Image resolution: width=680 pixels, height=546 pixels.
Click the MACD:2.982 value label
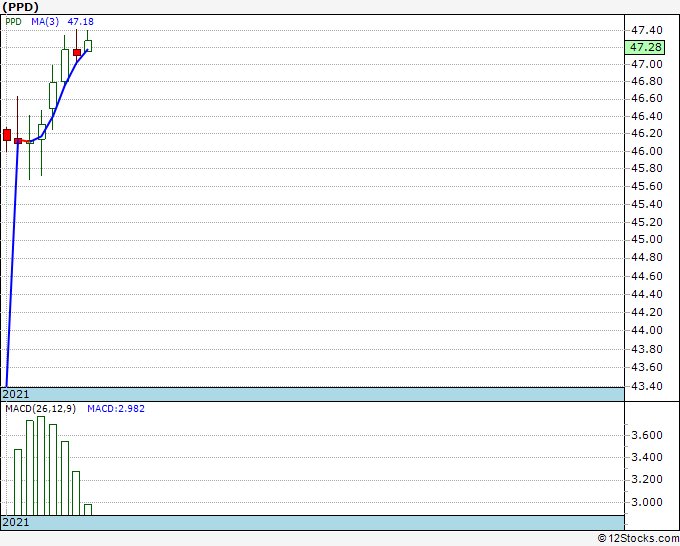click(x=116, y=409)
